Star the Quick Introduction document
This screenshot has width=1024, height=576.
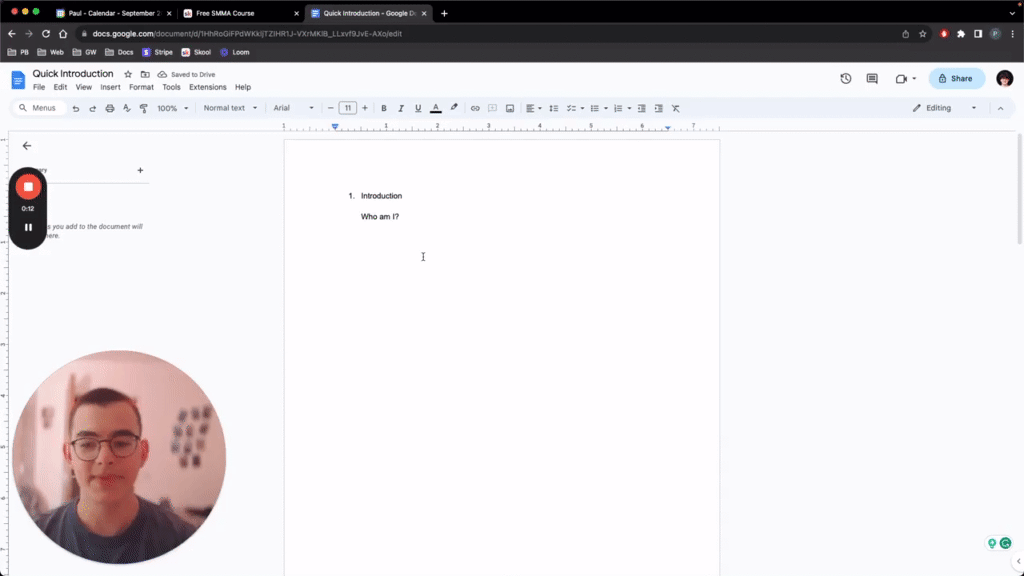point(126,73)
